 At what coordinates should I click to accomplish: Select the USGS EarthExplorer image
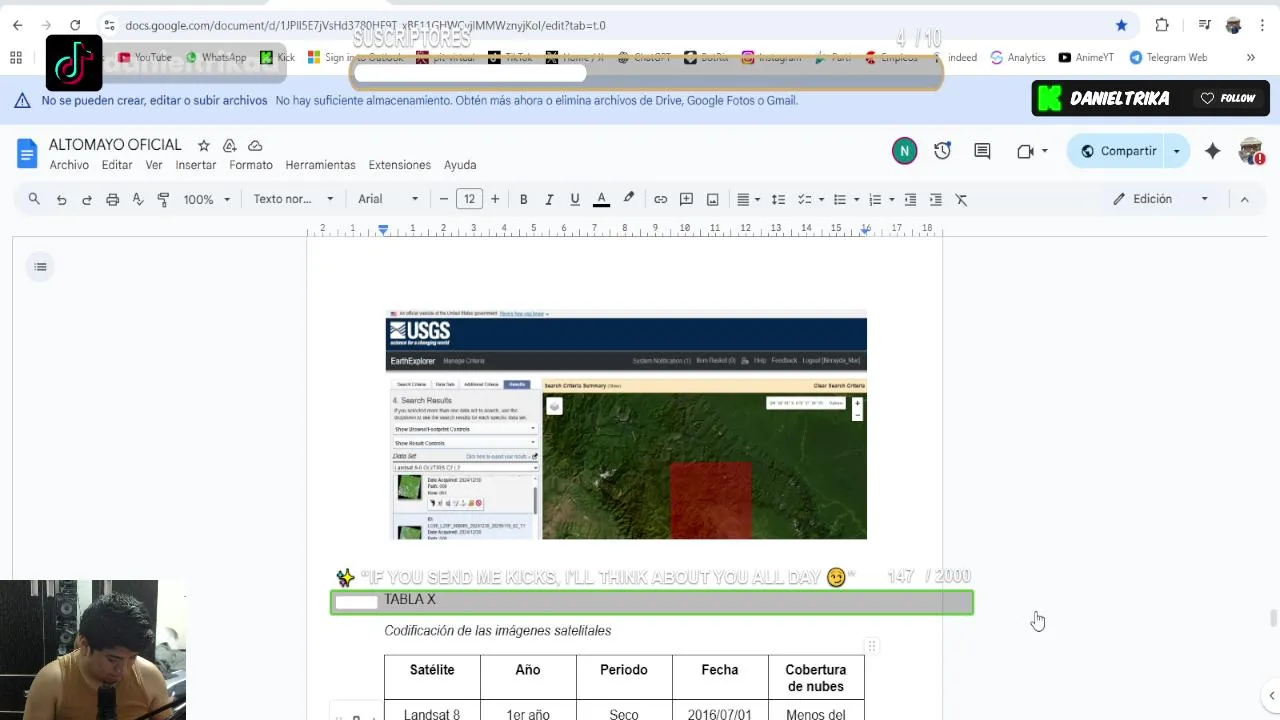point(626,425)
